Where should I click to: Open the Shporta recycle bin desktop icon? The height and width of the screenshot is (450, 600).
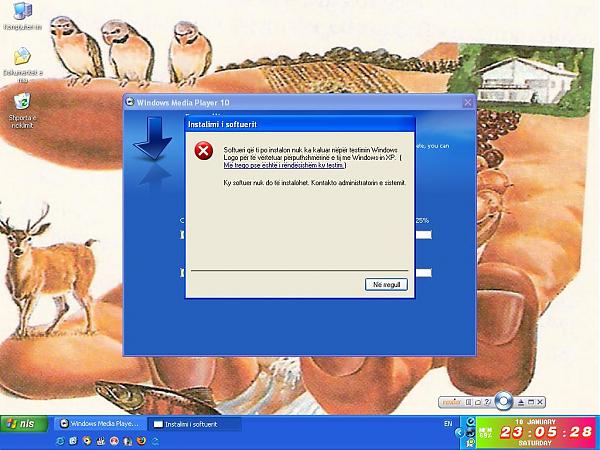[x=22, y=110]
